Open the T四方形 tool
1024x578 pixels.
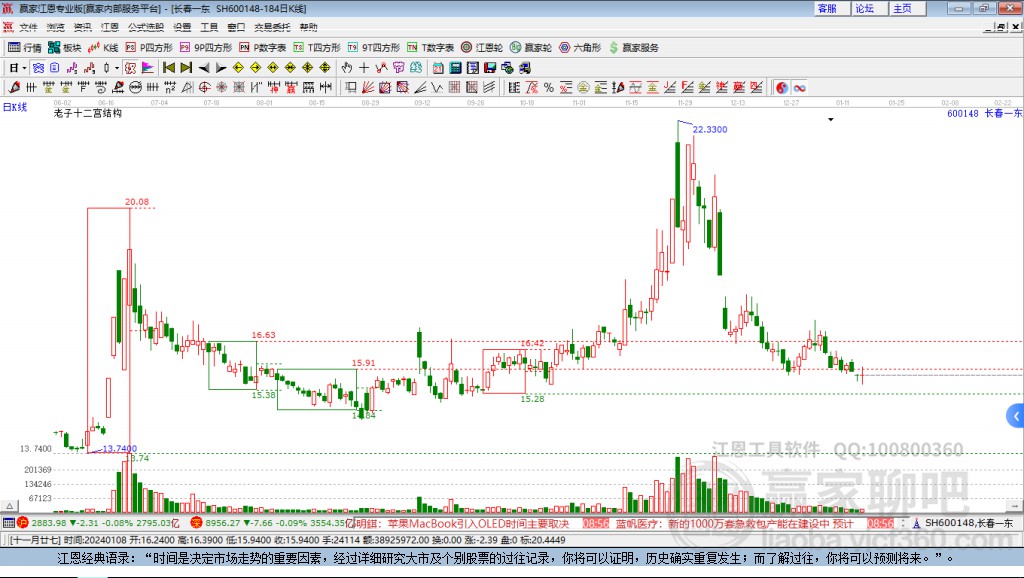tap(317, 47)
